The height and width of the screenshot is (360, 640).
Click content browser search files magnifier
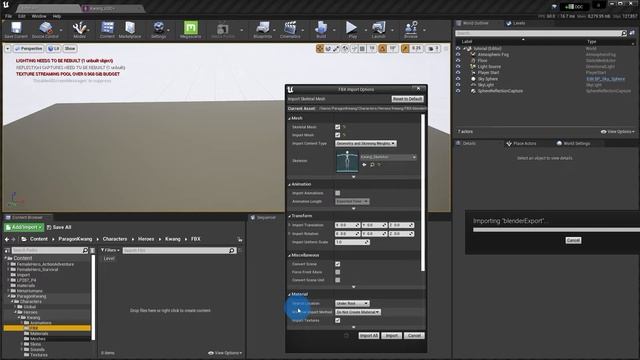(232, 250)
